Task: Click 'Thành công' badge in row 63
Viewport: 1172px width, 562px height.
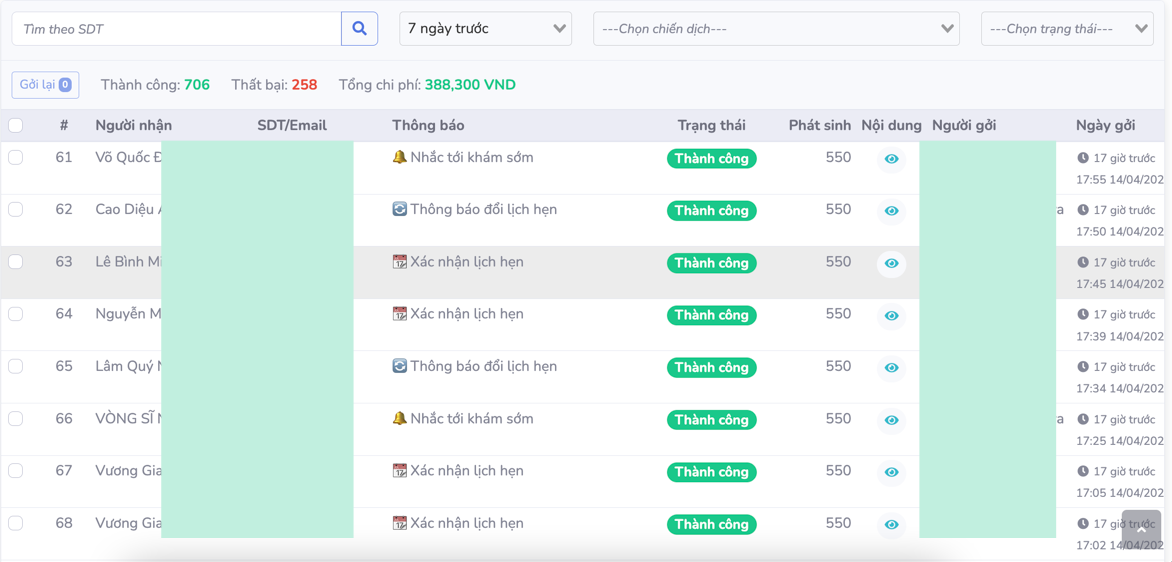Action: click(x=712, y=263)
